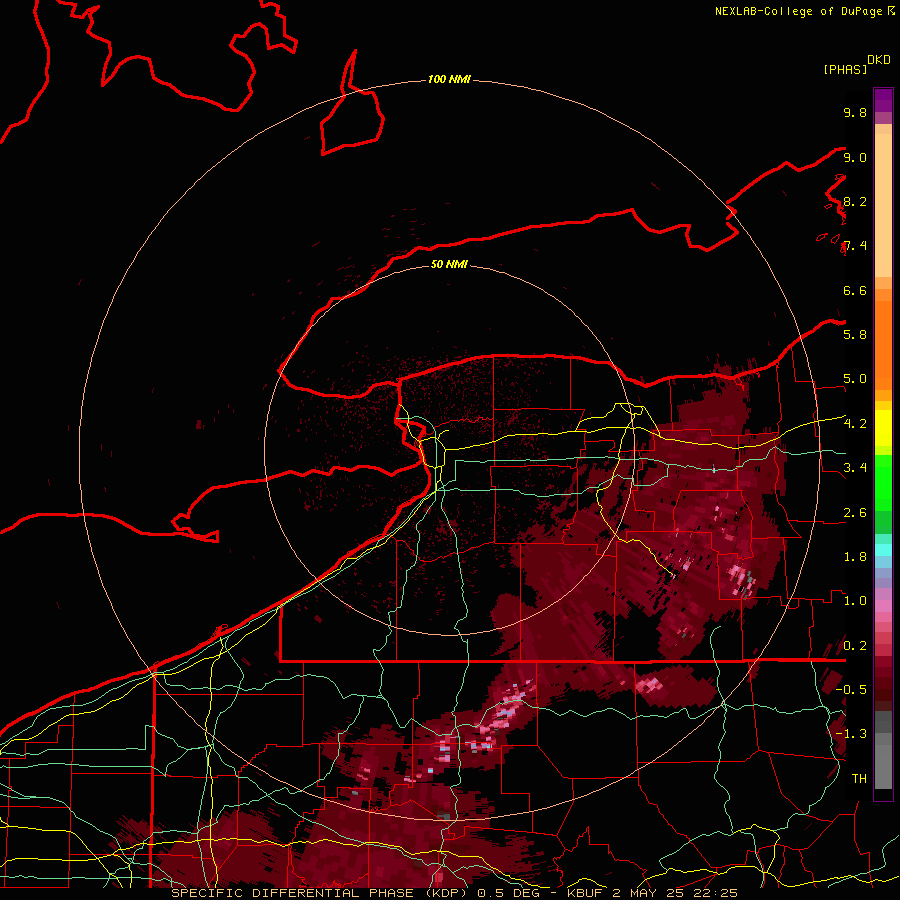This screenshot has height=900, width=900.
Task: Pick the orange segment of the color bar
Action: click(883, 346)
